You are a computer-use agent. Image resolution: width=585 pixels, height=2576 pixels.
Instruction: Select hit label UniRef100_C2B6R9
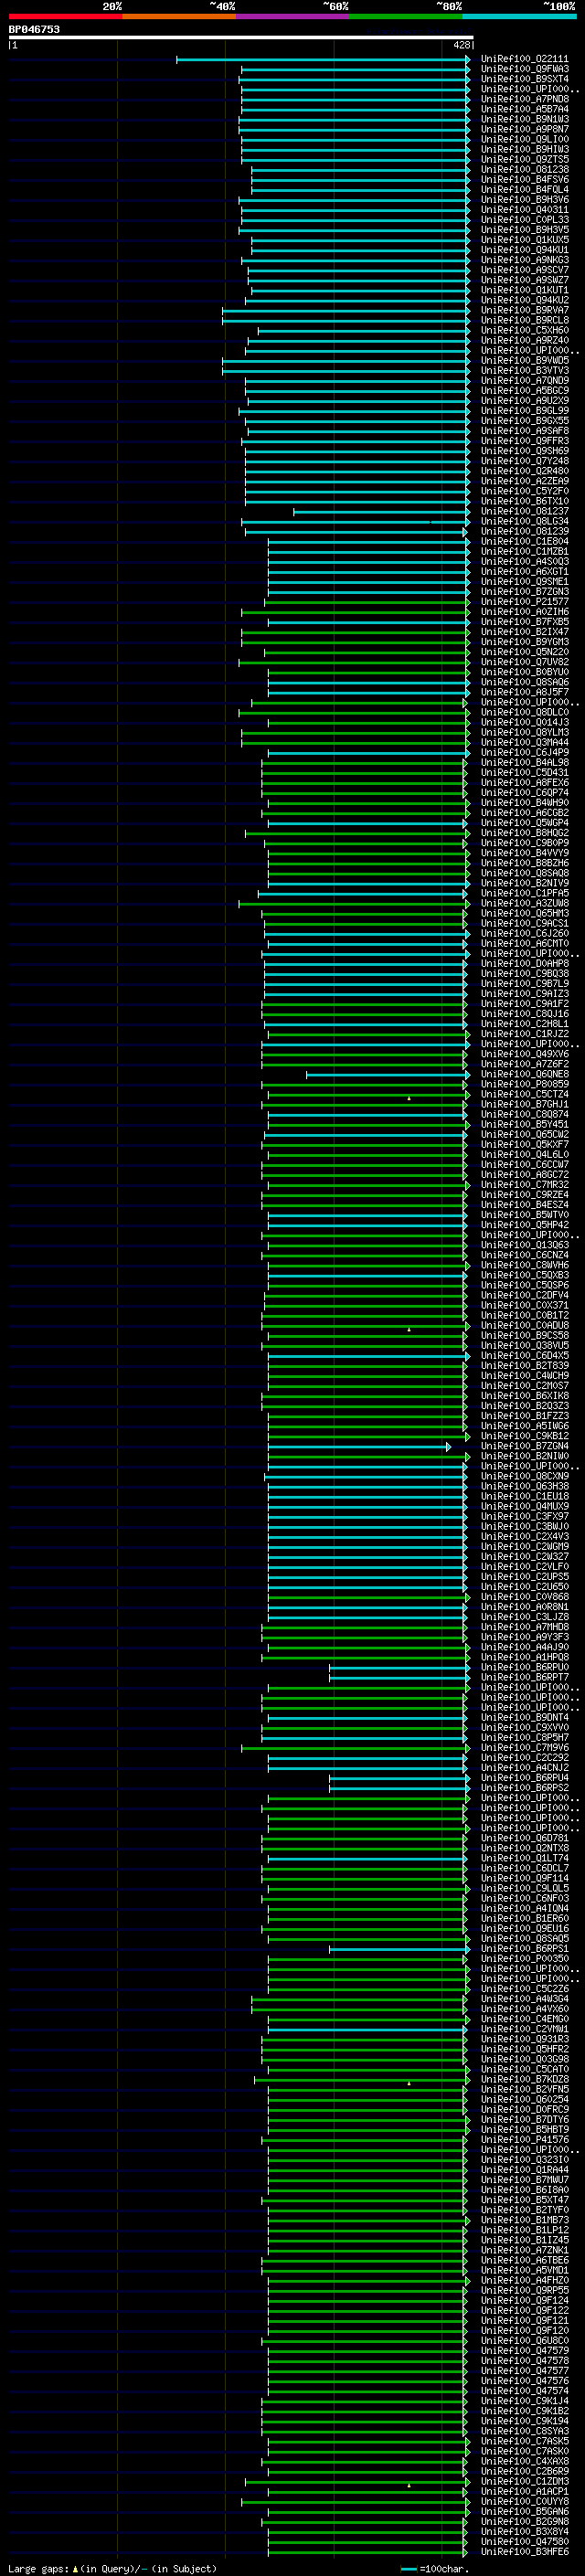[524, 2471]
